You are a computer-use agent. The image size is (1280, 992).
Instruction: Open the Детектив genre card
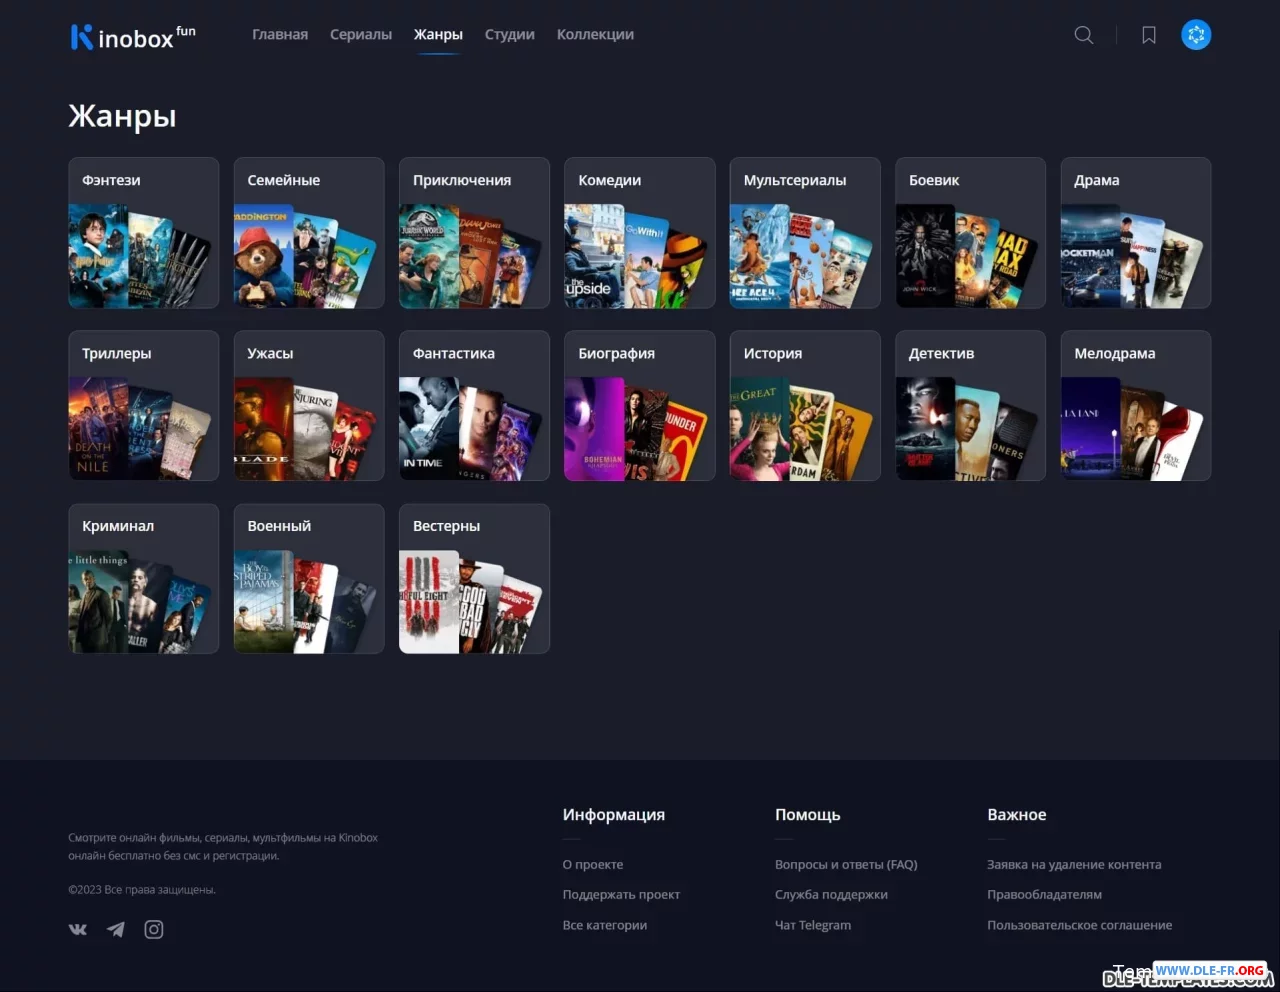[970, 406]
